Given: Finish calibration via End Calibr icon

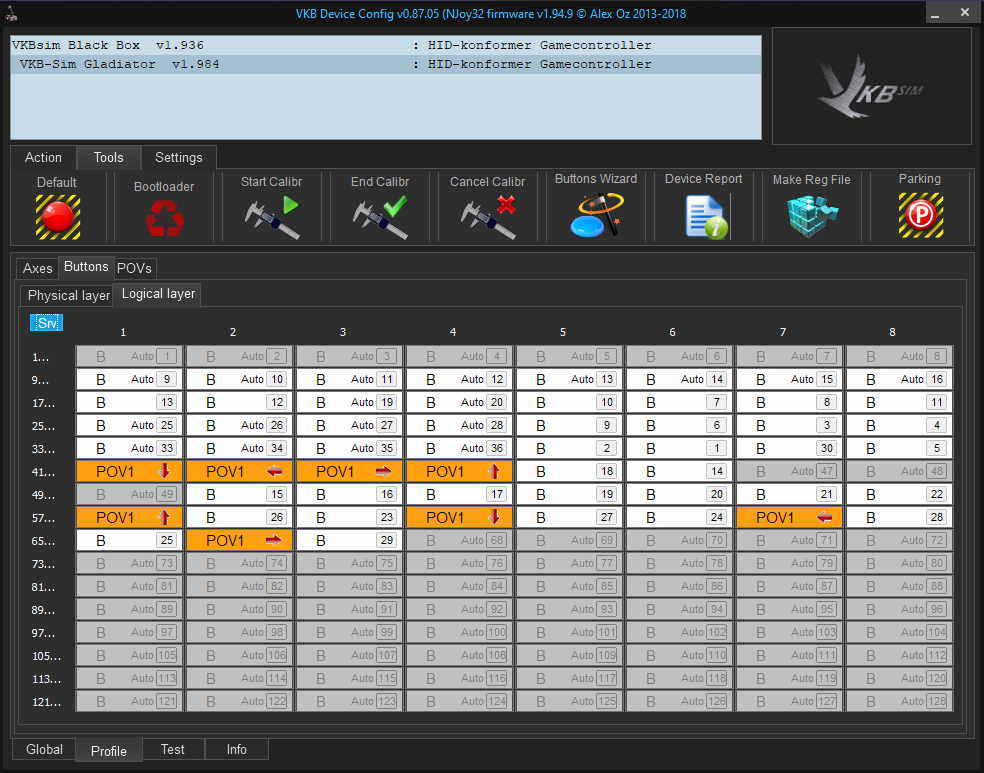Looking at the screenshot, I should [x=380, y=217].
